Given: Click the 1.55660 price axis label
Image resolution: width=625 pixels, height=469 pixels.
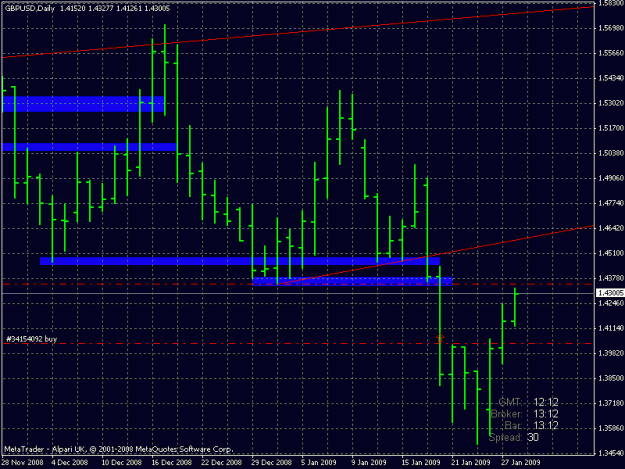Looking at the screenshot, I should click(611, 53).
